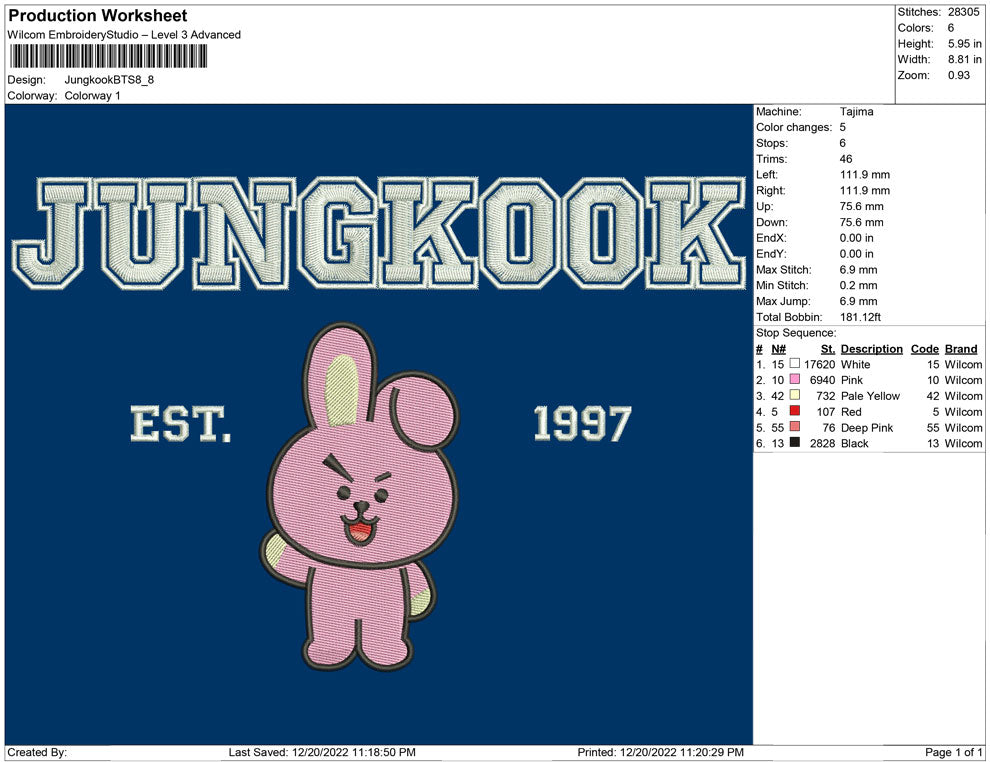Click the barcode under the worksheet title
The height and width of the screenshot is (762, 990).
tap(108, 56)
